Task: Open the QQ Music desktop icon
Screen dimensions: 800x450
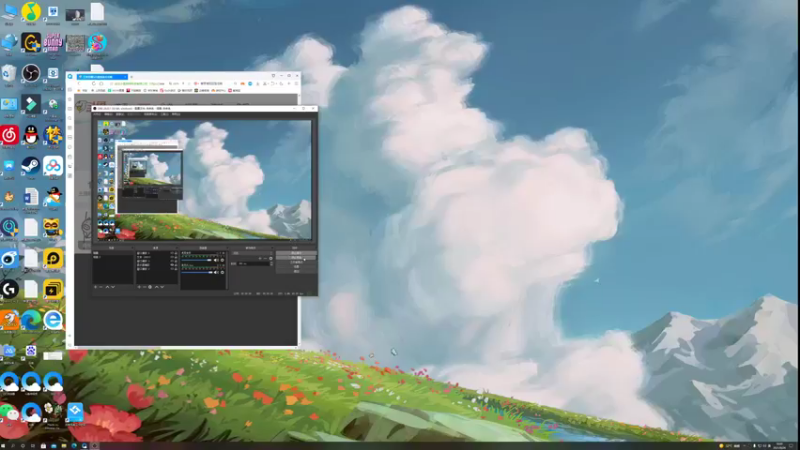Action: coord(31,11)
